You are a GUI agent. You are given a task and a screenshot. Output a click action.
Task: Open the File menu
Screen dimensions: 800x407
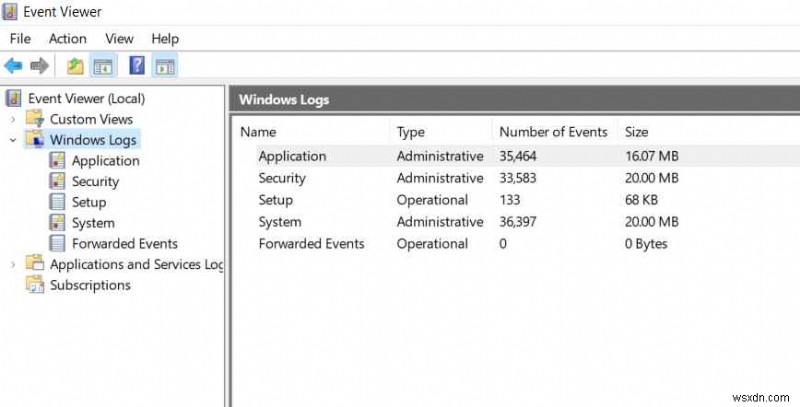tap(20, 39)
